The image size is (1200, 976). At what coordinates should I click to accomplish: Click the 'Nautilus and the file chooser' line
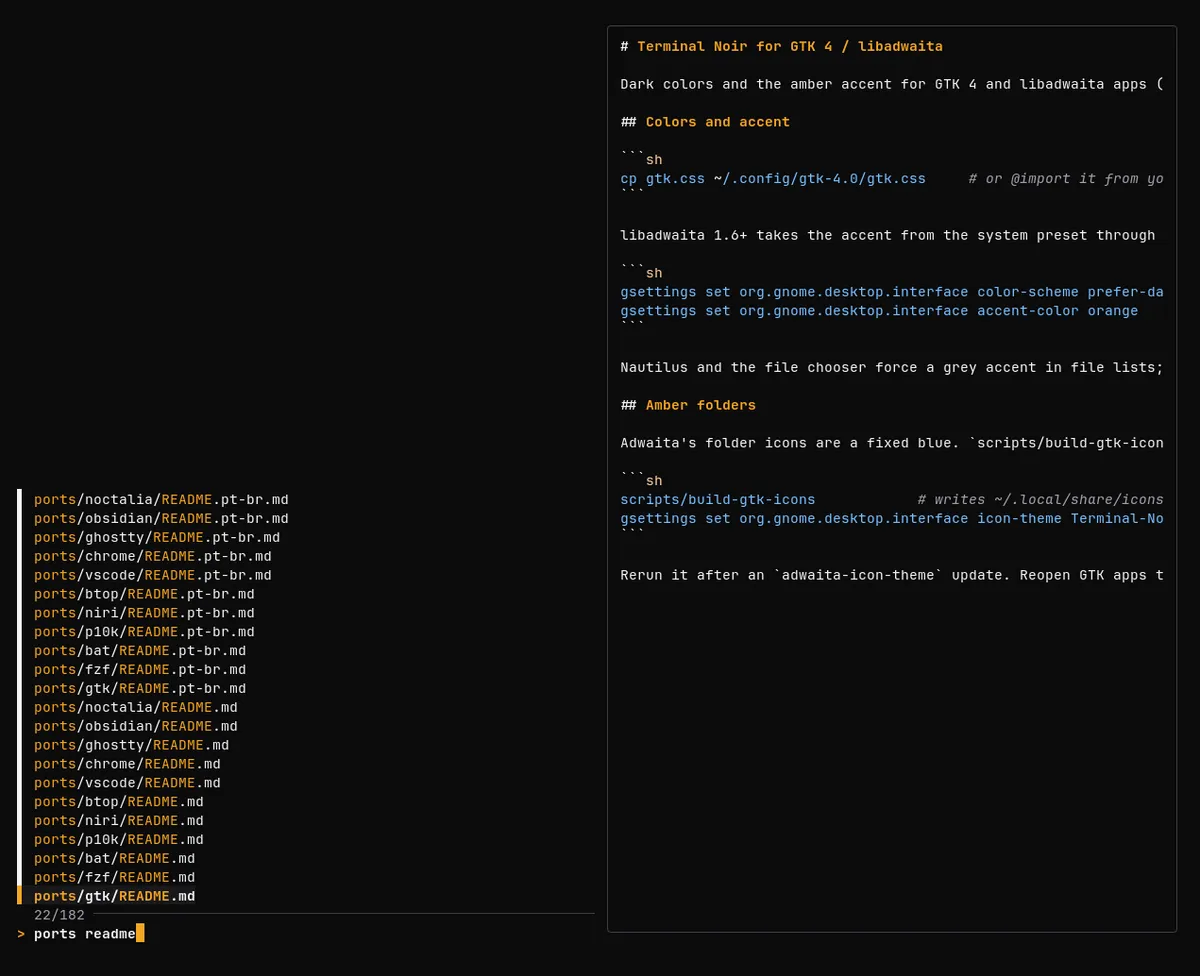pyautogui.click(x=892, y=367)
